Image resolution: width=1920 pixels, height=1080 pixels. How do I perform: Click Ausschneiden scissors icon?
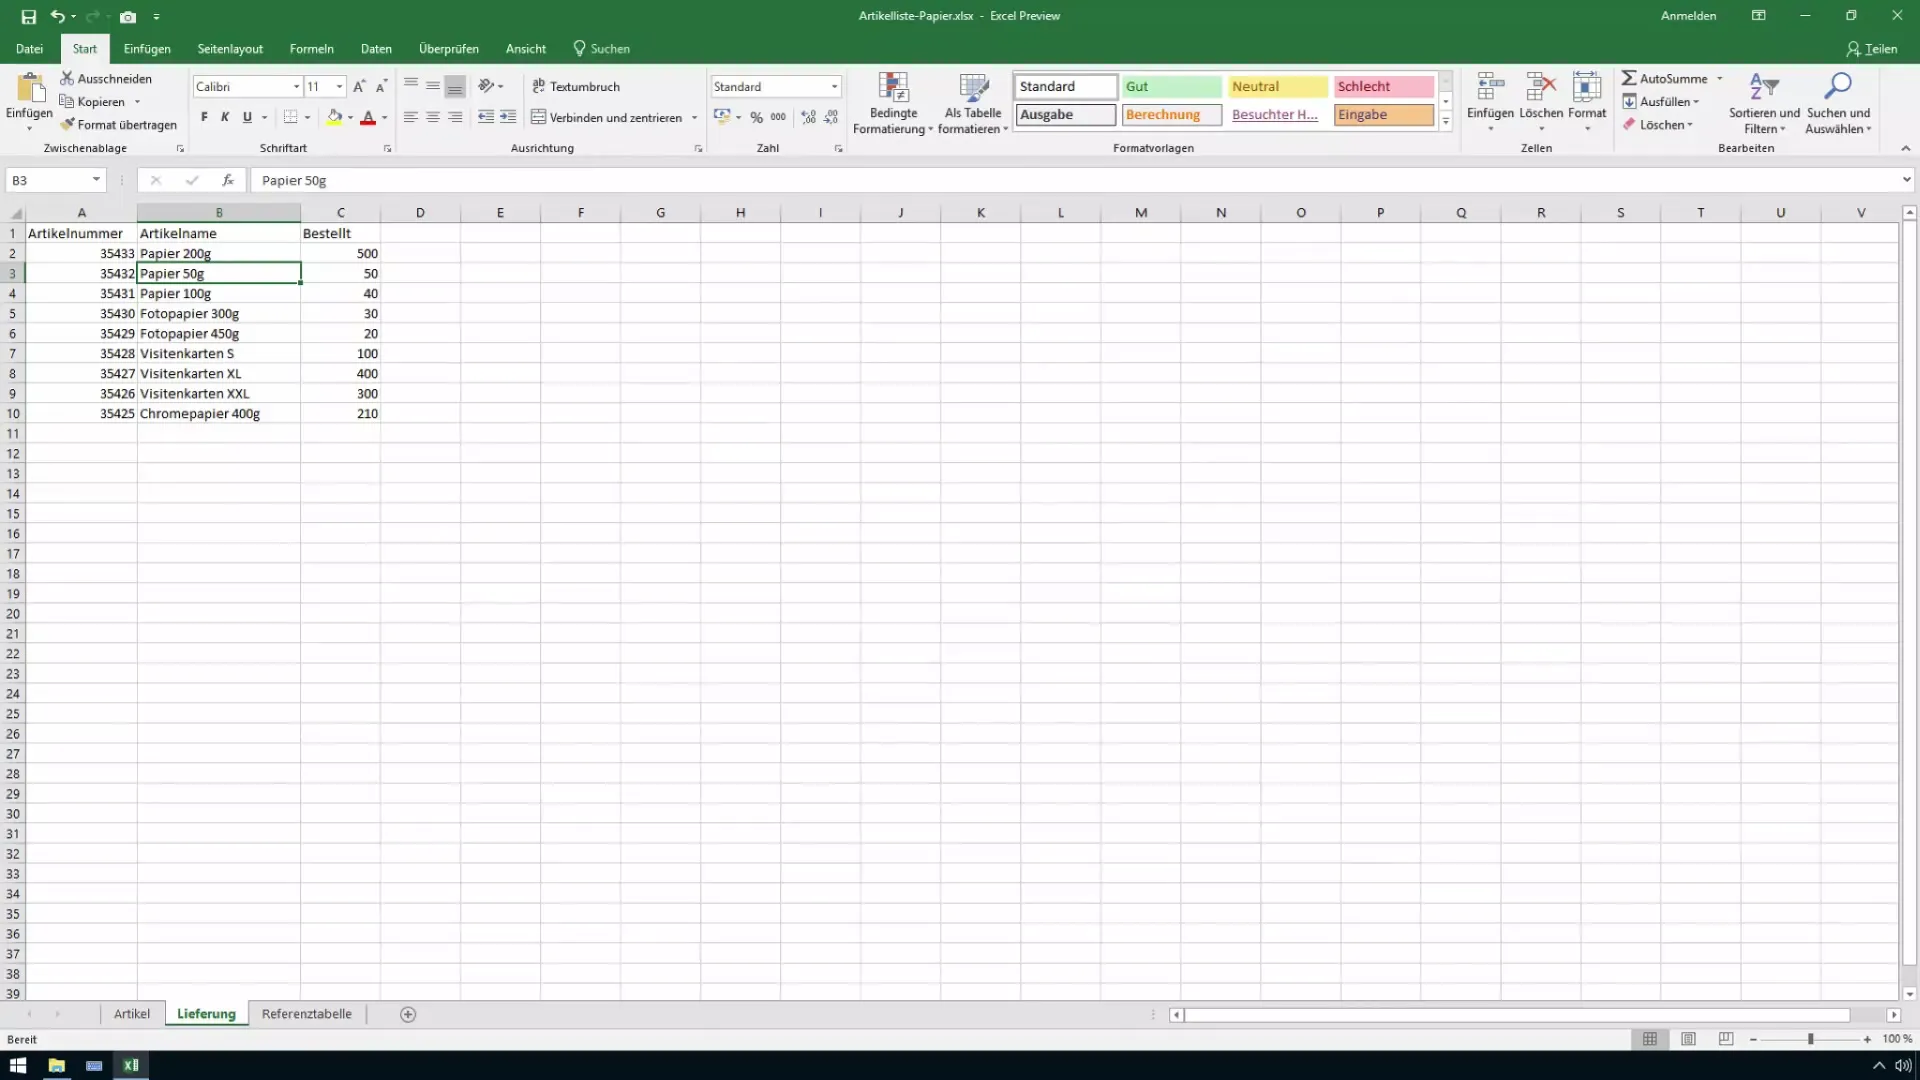tap(67, 78)
